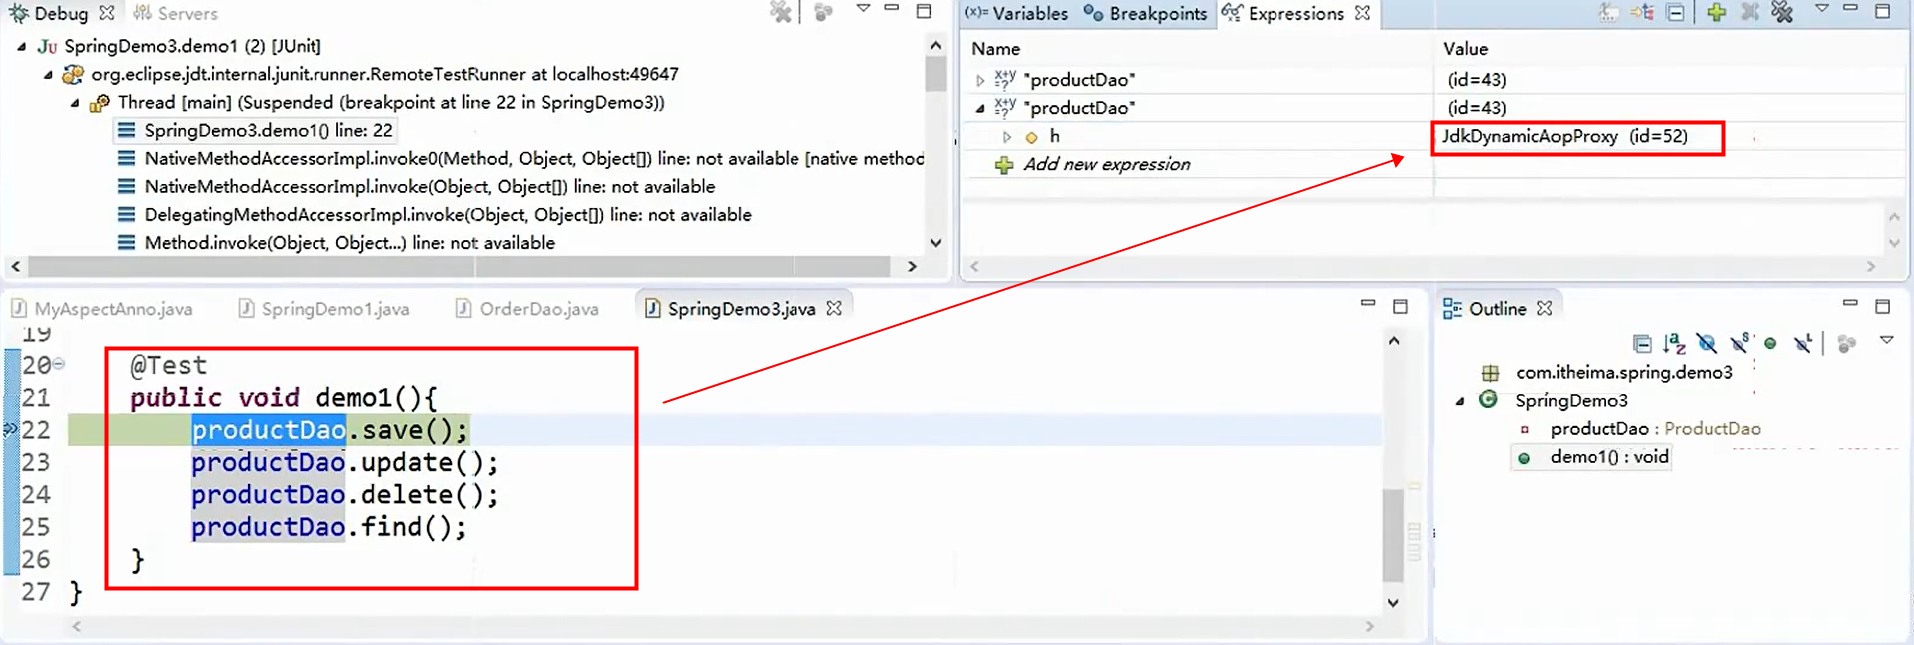Open the OrderDao.java editor tab
1914x645 pixels.
(527, 309)
